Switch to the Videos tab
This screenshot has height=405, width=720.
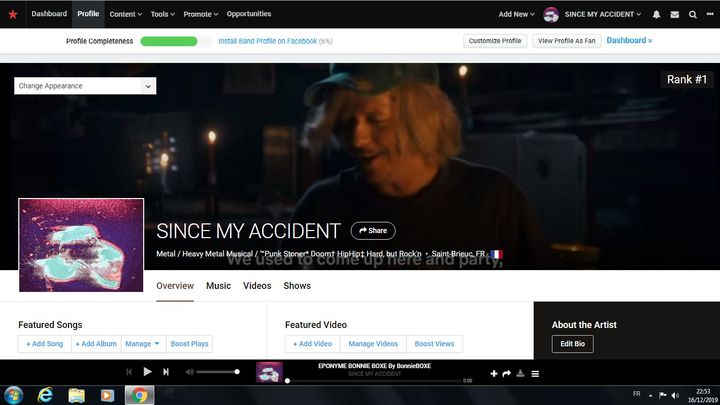257,286
